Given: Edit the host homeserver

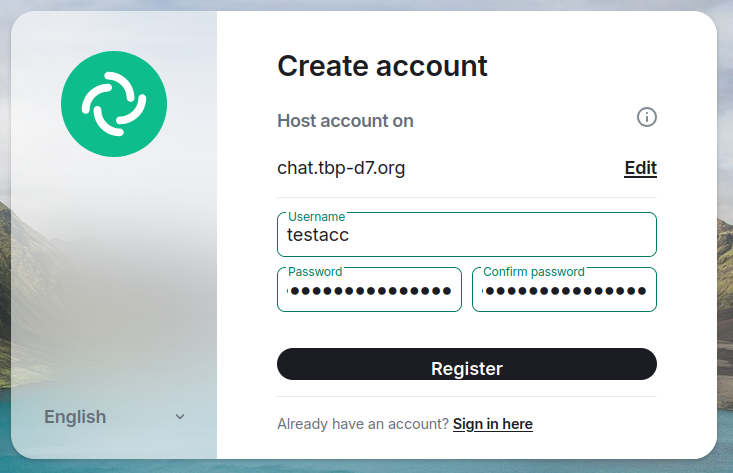Looking at the screenshot, I should 640,168.
